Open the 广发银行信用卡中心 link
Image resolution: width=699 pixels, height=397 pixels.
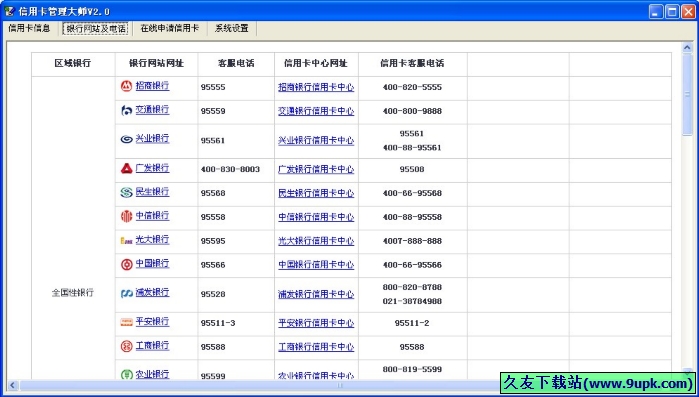[x=316, y=170]
